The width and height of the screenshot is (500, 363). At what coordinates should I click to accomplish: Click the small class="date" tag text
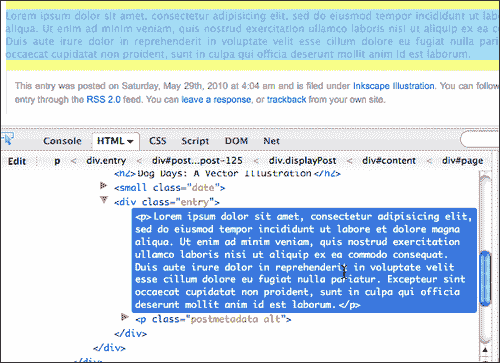point(170,188)
